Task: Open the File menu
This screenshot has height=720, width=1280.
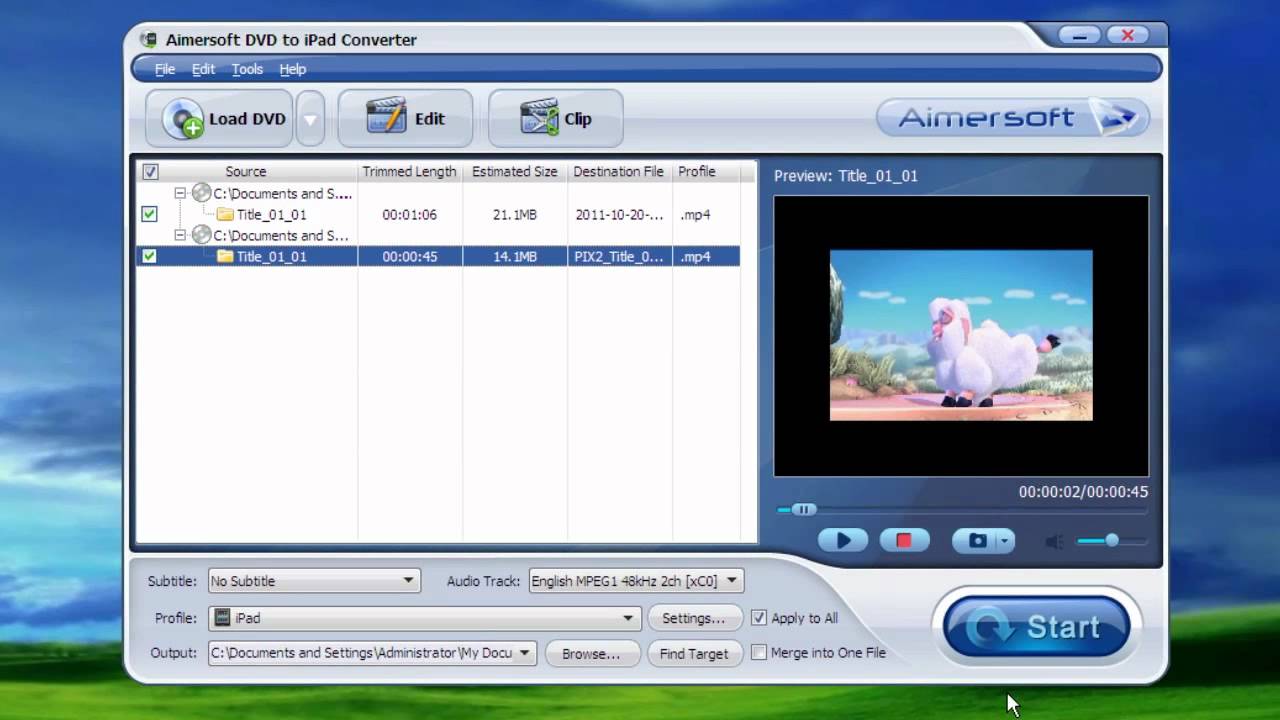Action: pos(165,69)
